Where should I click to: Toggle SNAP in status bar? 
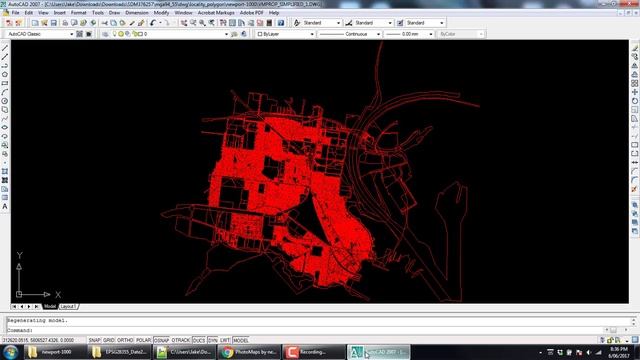(94, 340)
